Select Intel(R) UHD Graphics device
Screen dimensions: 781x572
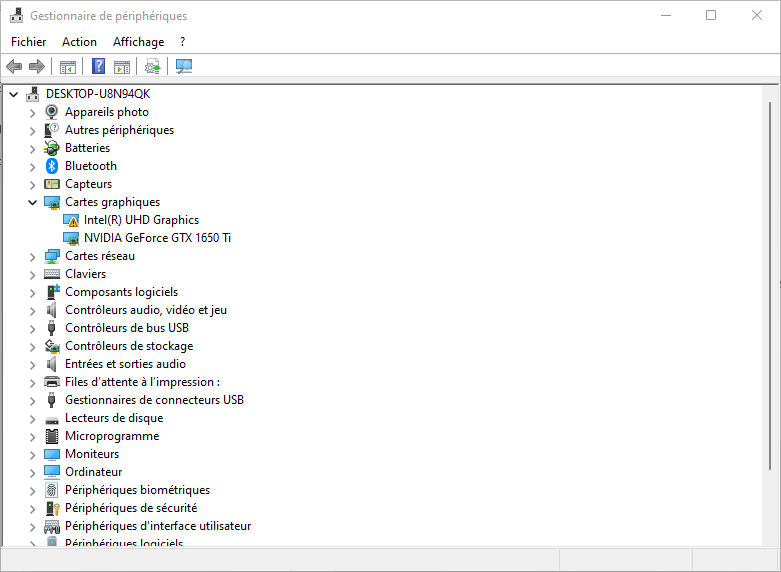141,220
